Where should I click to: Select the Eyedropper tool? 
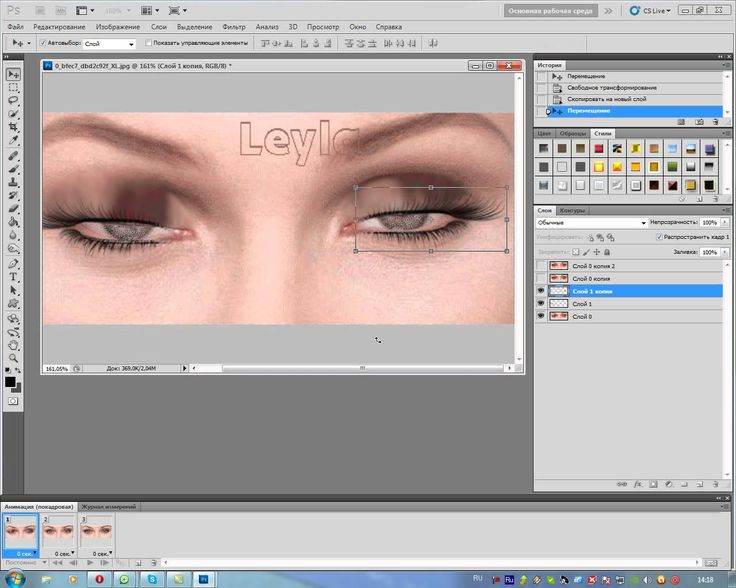pyautogui.click(x=13, y=140)
